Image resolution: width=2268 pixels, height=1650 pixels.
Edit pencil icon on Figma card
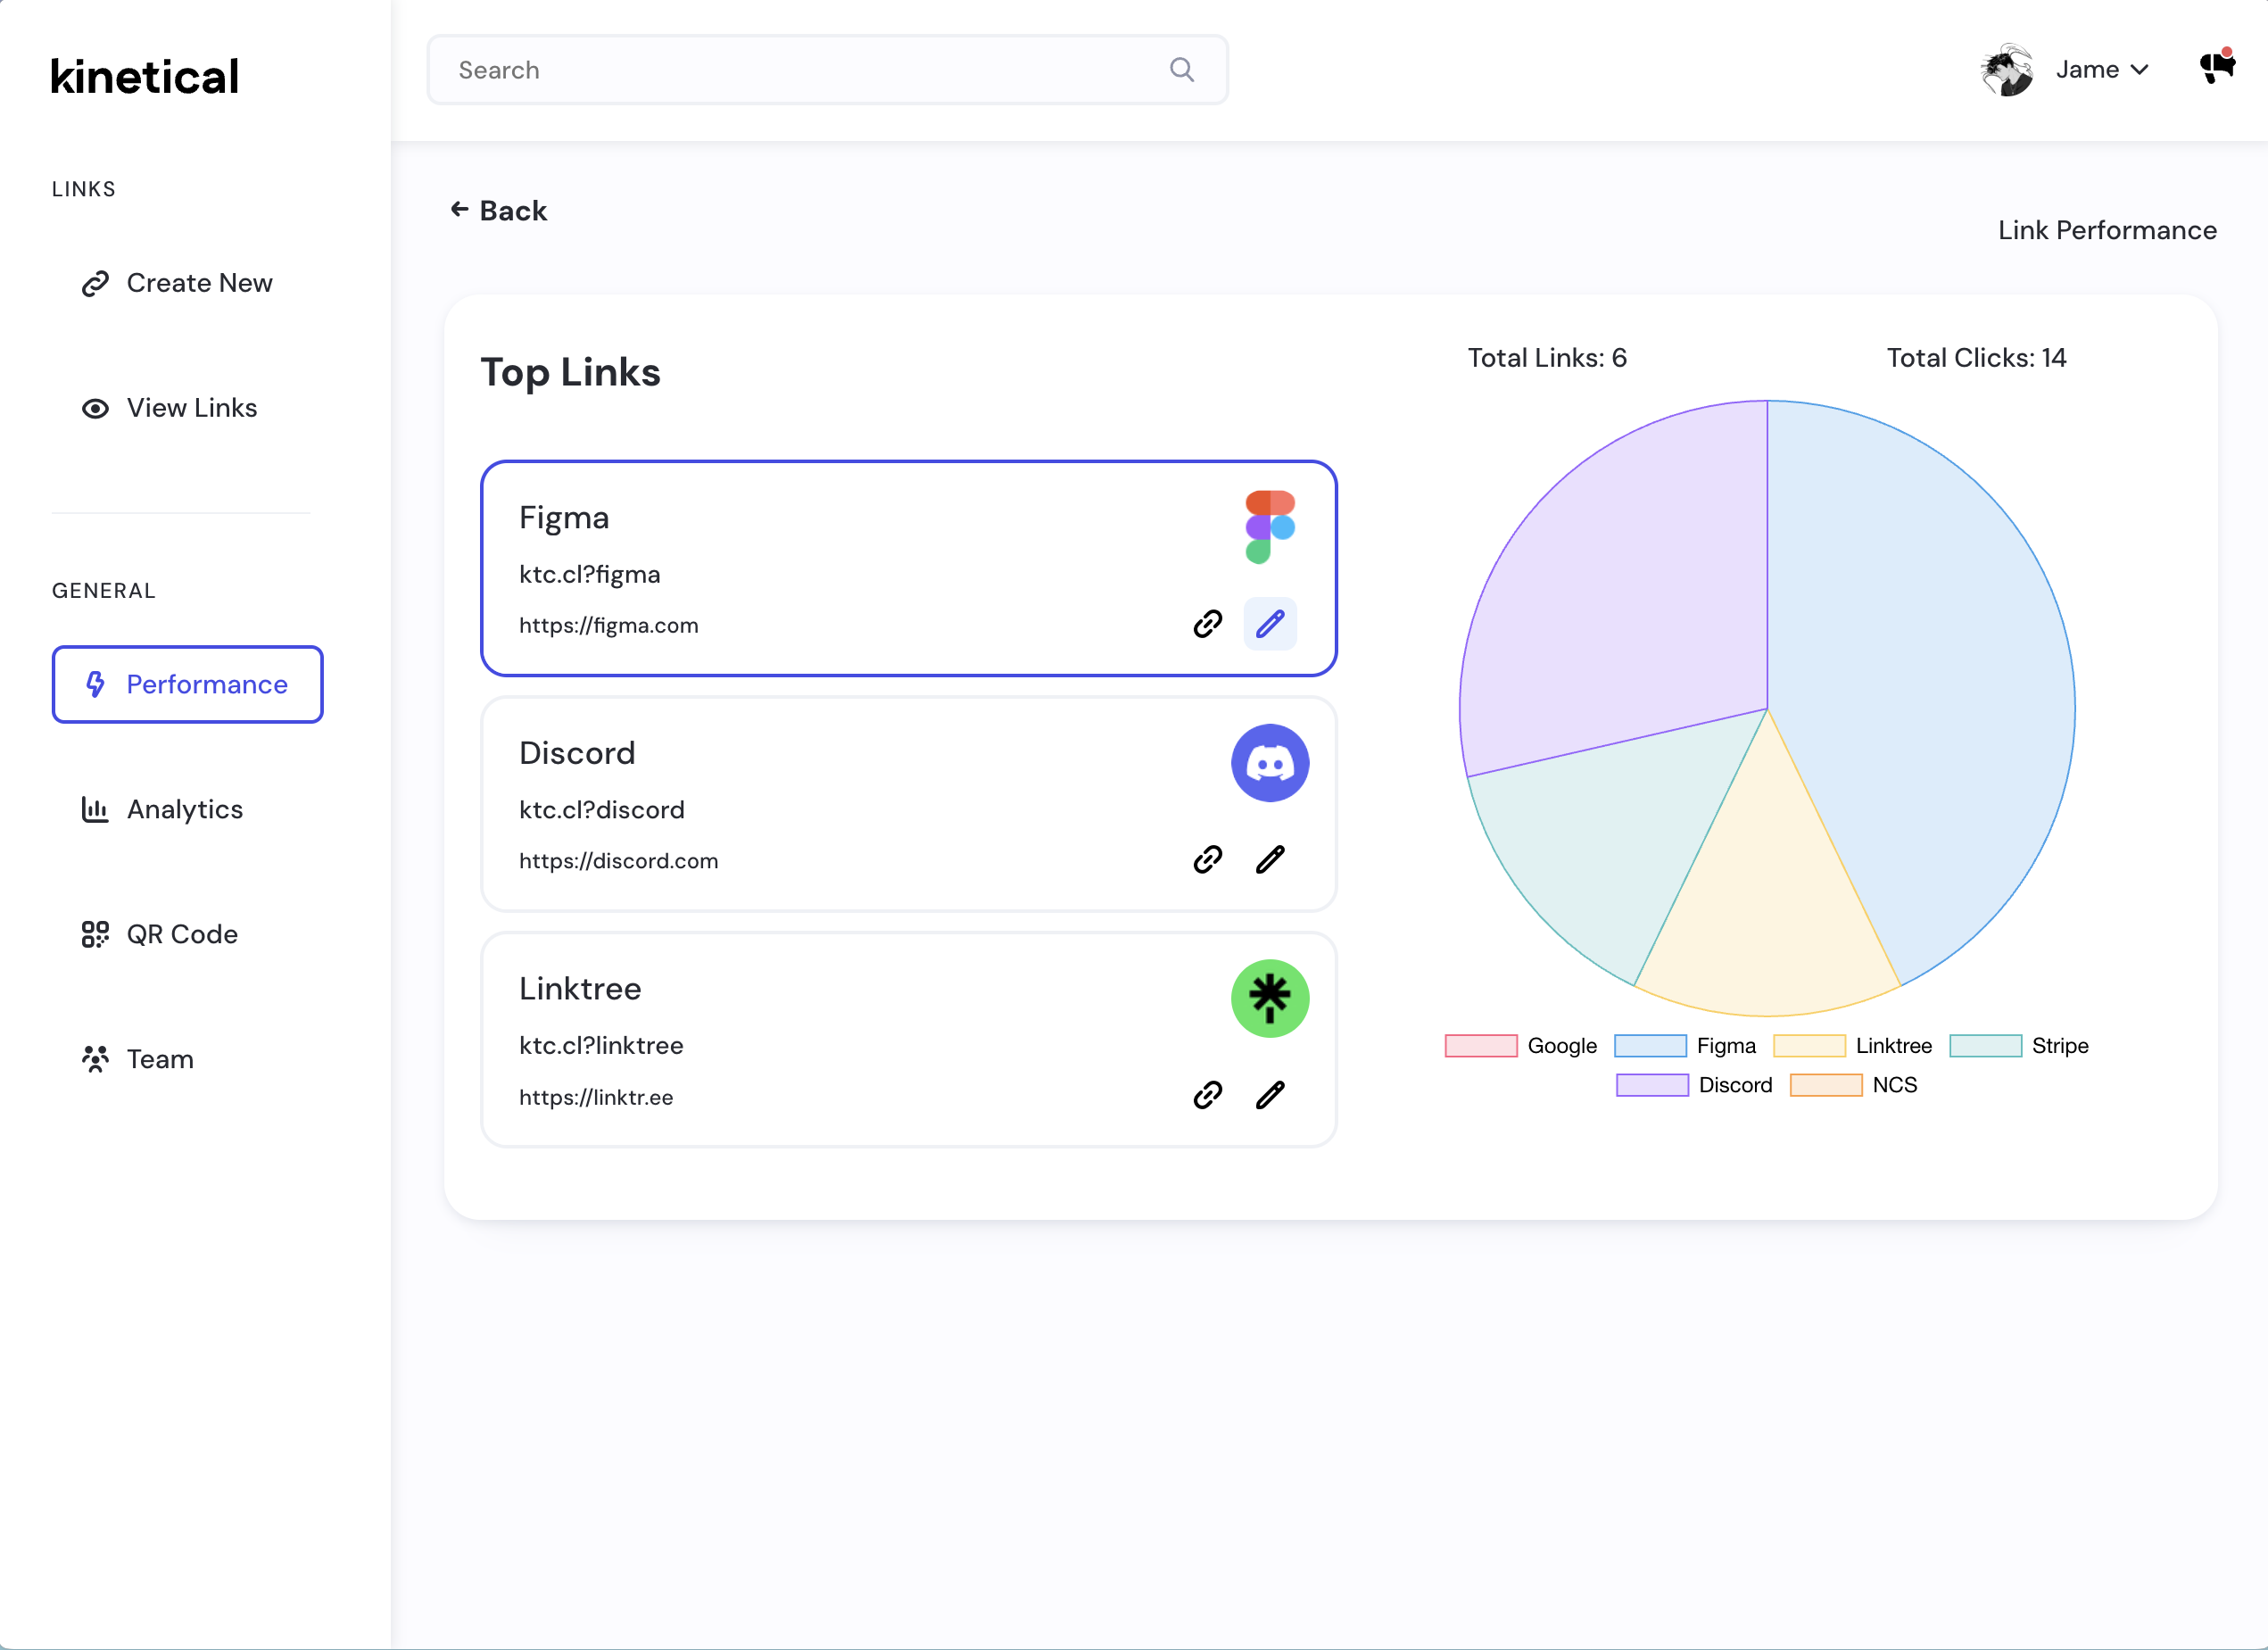click(x=1270, y=624)
